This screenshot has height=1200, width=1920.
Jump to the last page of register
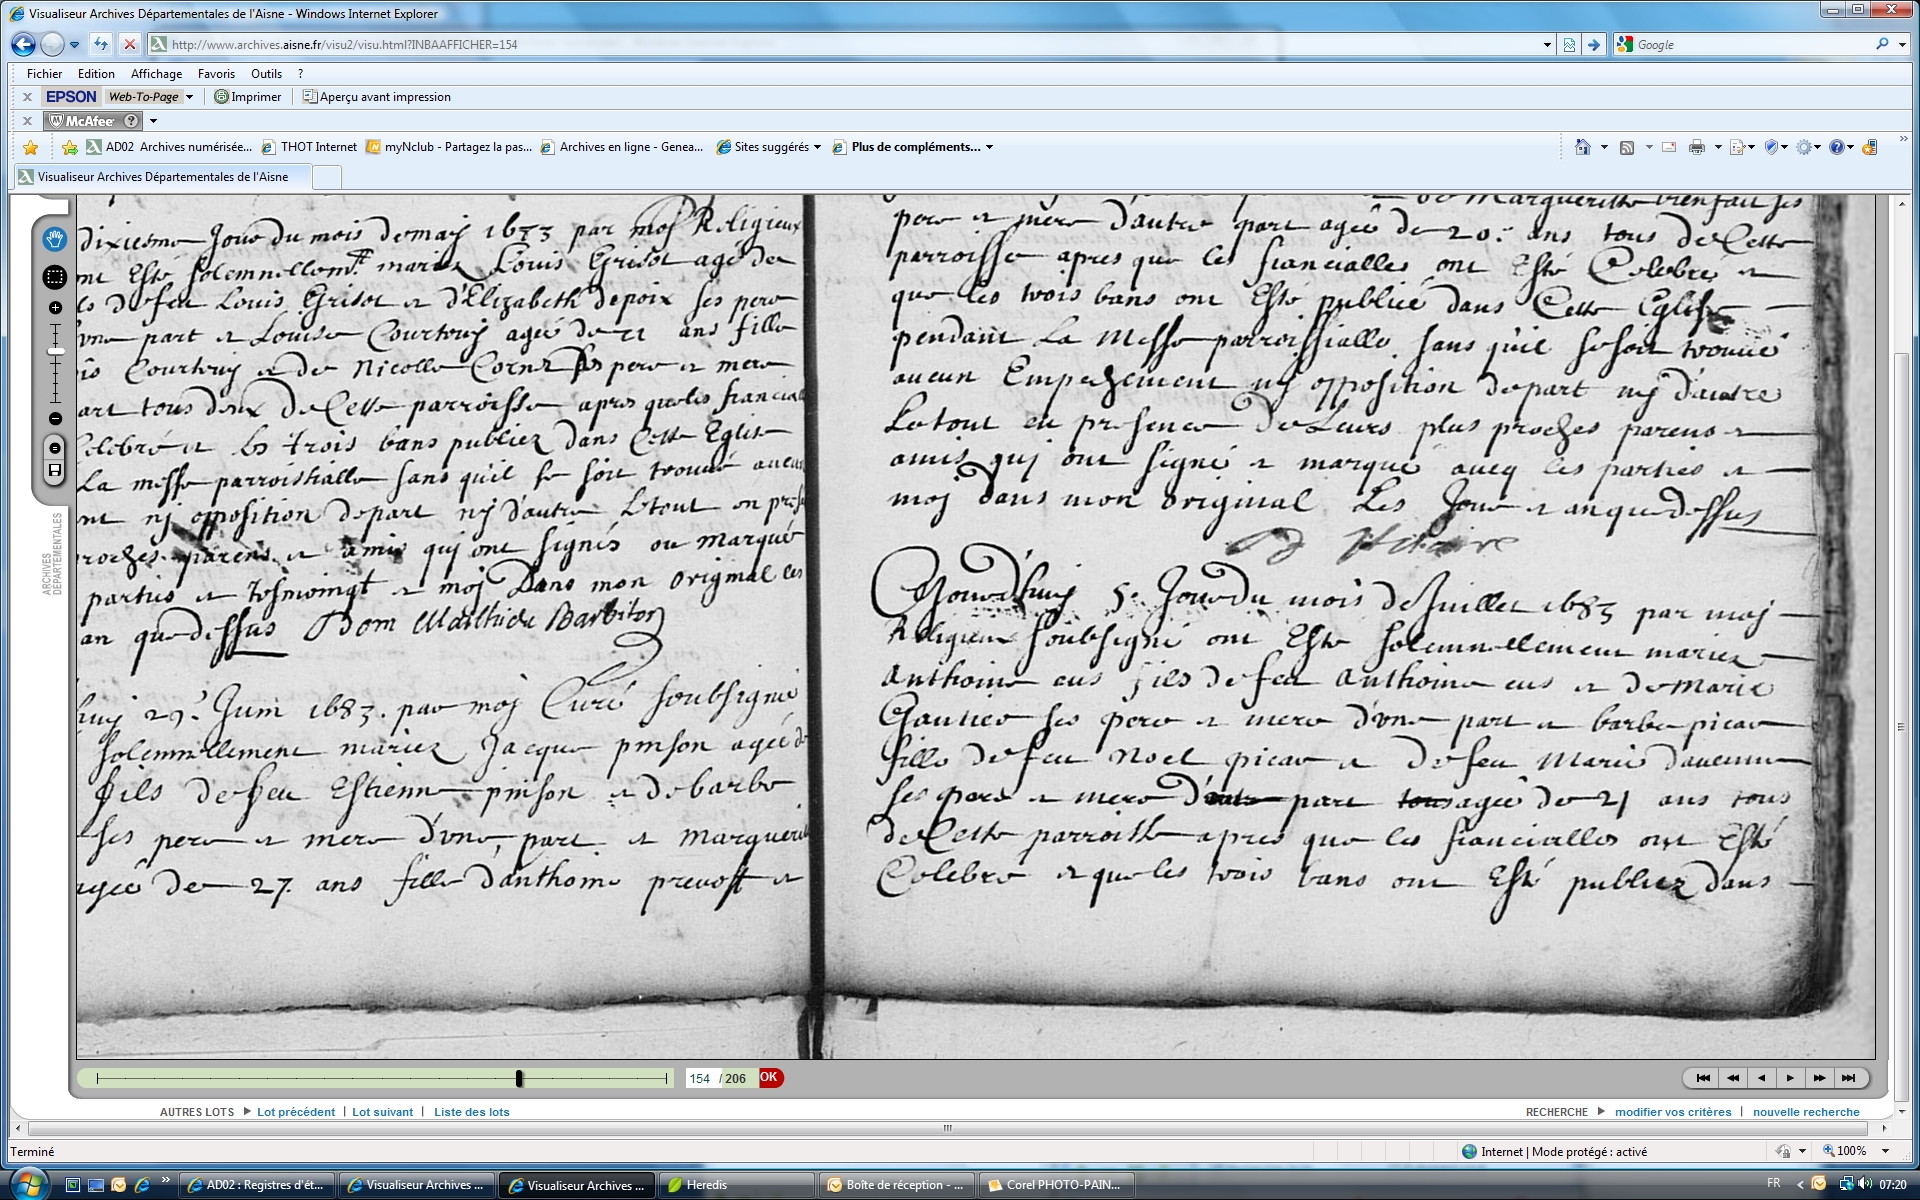tap(1848, 1078)
